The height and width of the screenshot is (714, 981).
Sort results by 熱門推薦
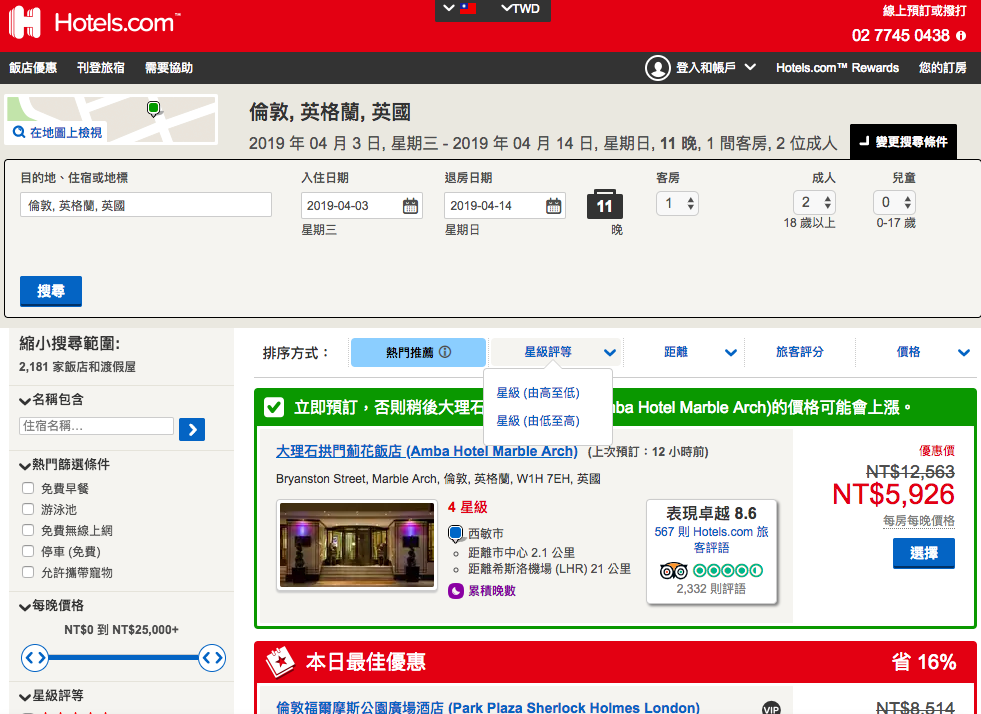point(418,352)
